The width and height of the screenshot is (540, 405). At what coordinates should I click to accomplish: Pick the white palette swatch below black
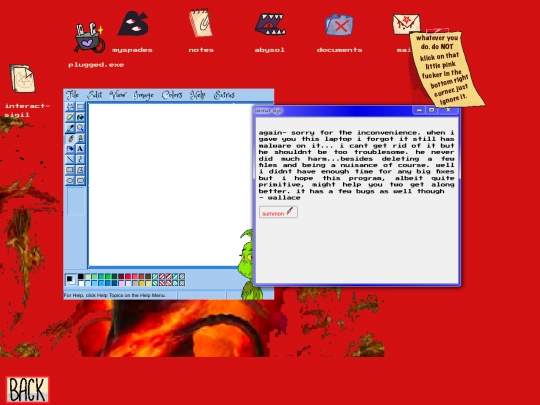[81, 283]
